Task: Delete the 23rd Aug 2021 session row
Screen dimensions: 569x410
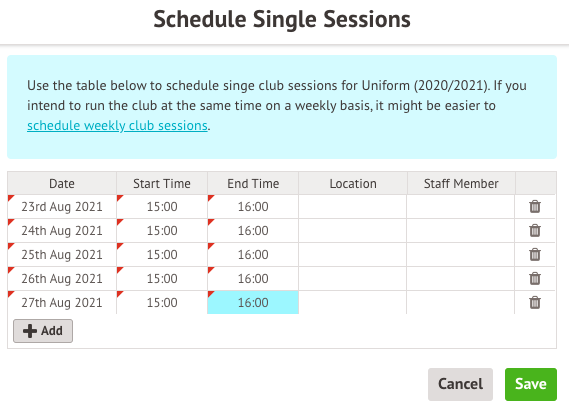Action: 535,206
